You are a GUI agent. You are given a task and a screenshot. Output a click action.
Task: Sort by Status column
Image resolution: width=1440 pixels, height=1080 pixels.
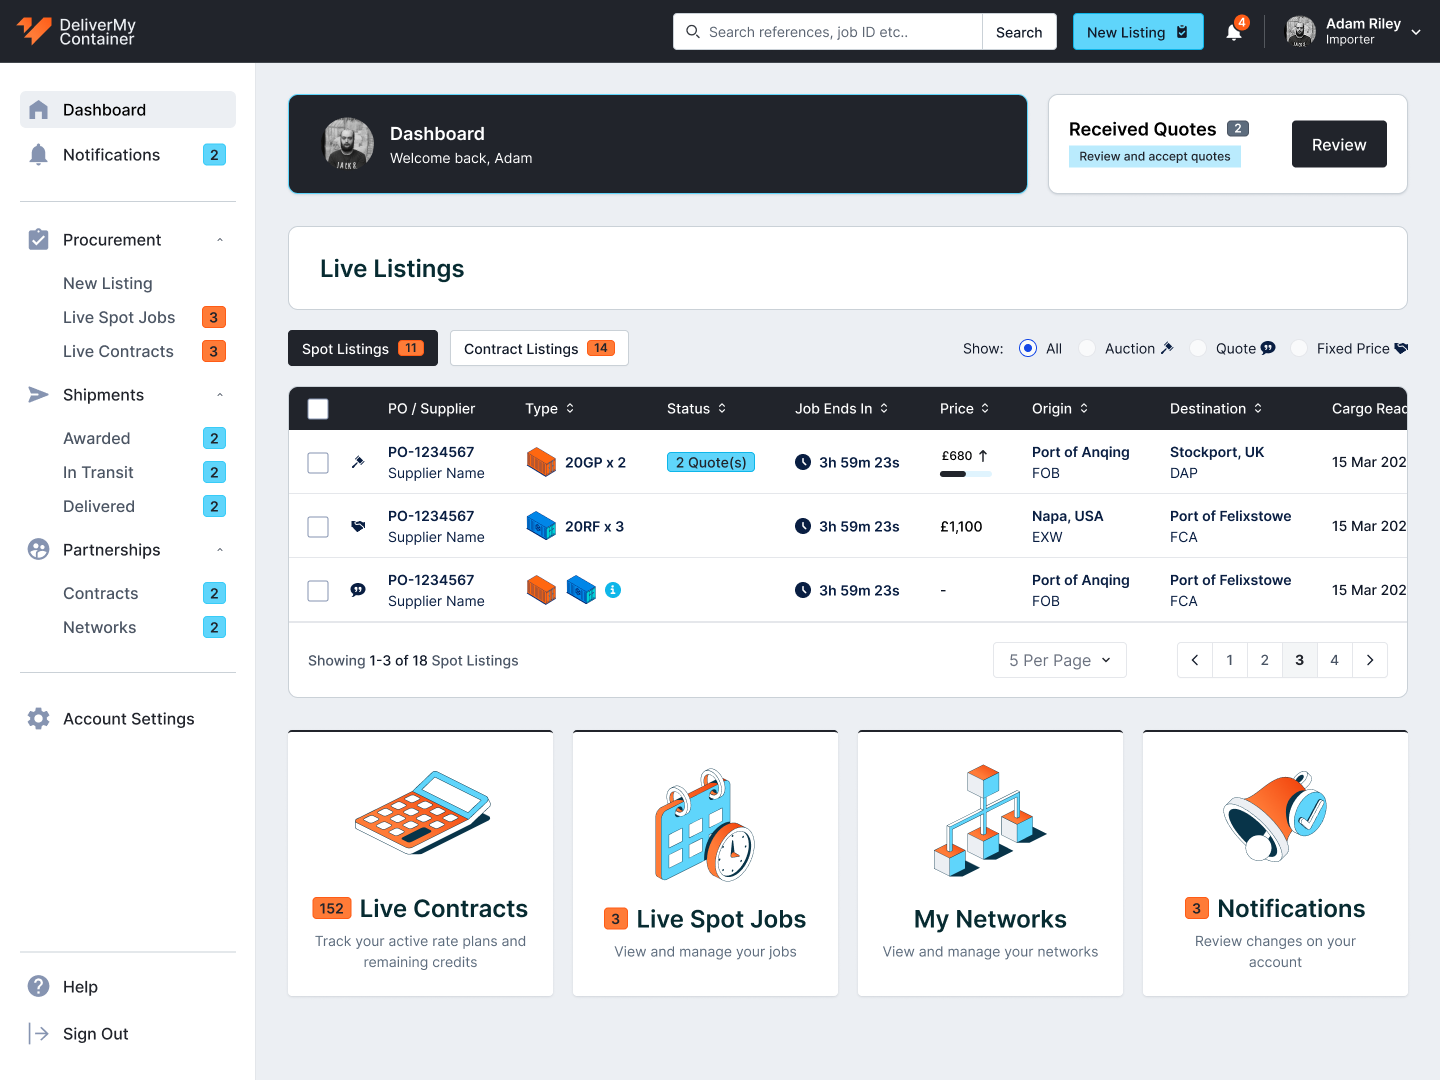point(697,408)
